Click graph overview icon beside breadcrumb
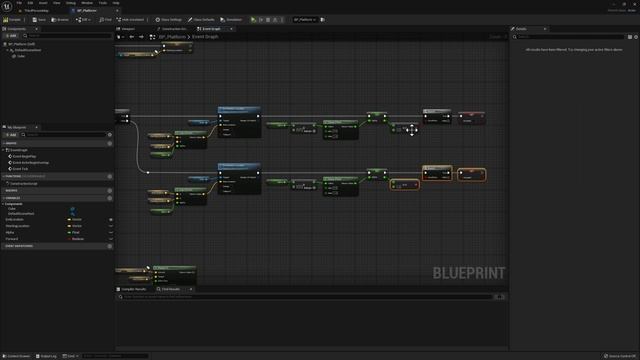Screen dimensions: 640x360 tap(152, 37)
